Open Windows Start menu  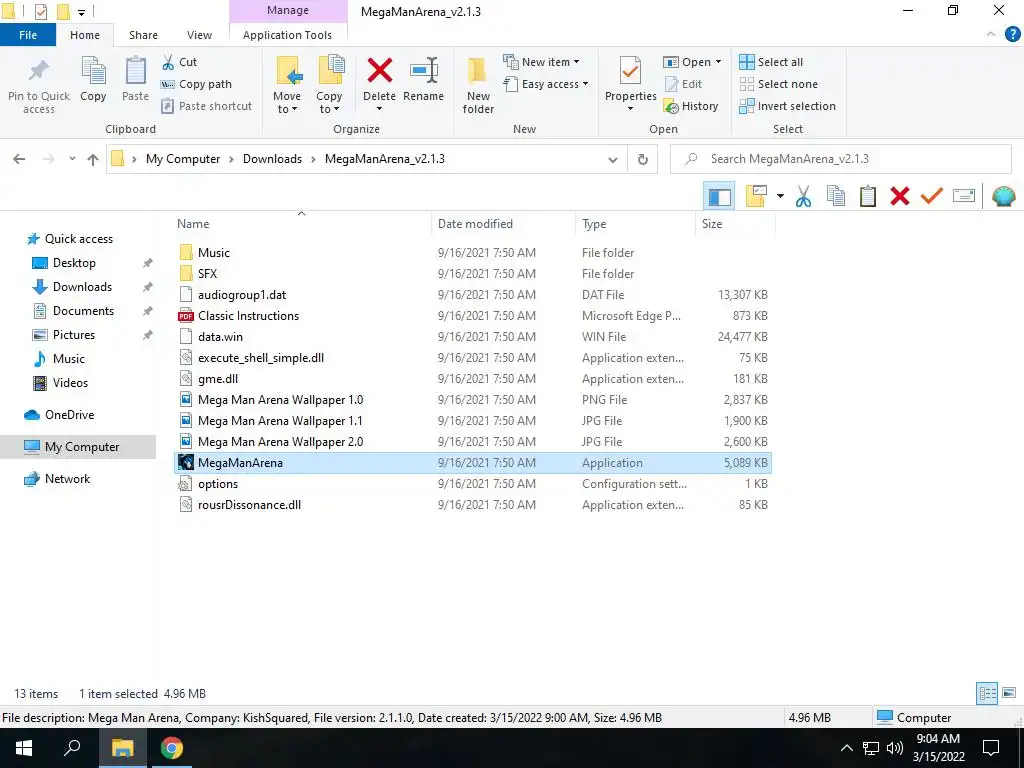tap(24, 748)
